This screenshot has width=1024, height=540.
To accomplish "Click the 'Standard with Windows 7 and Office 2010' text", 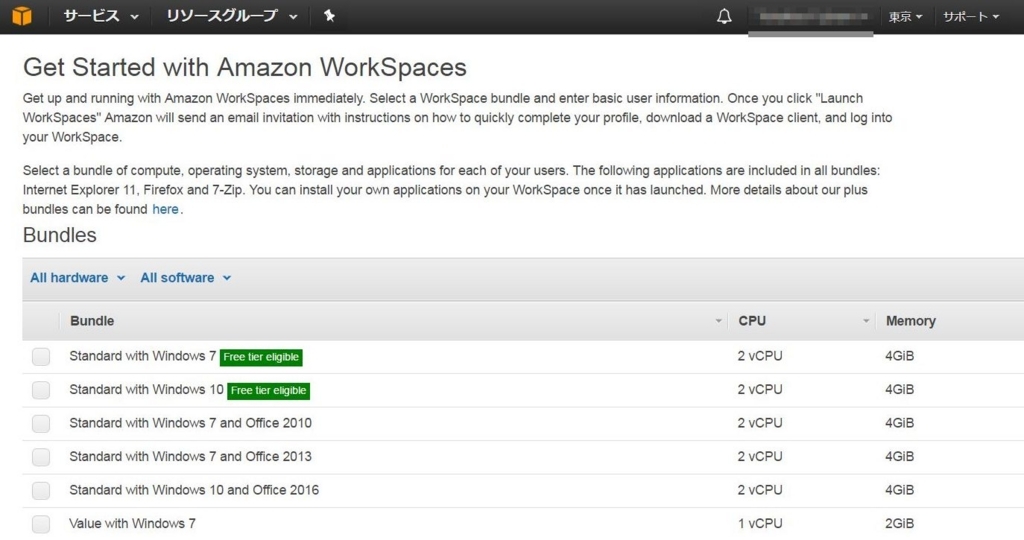I will tap(191, 422).
